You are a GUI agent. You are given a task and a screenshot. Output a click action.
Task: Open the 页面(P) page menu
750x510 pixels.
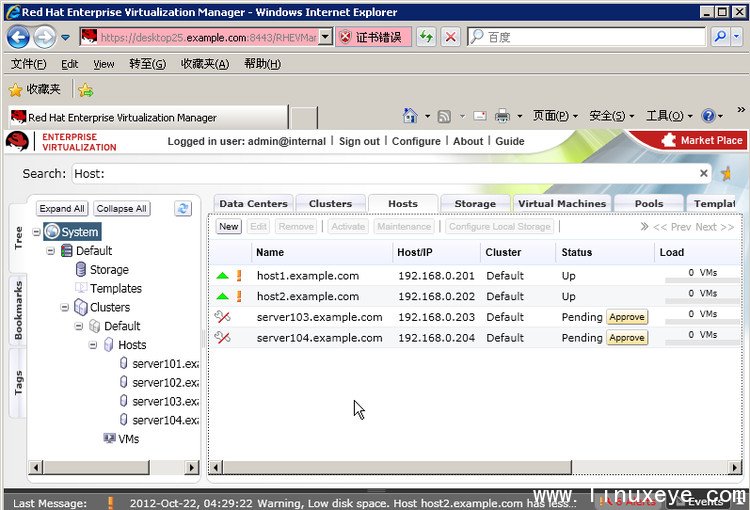pyautogui.click(x=555, y=116)
